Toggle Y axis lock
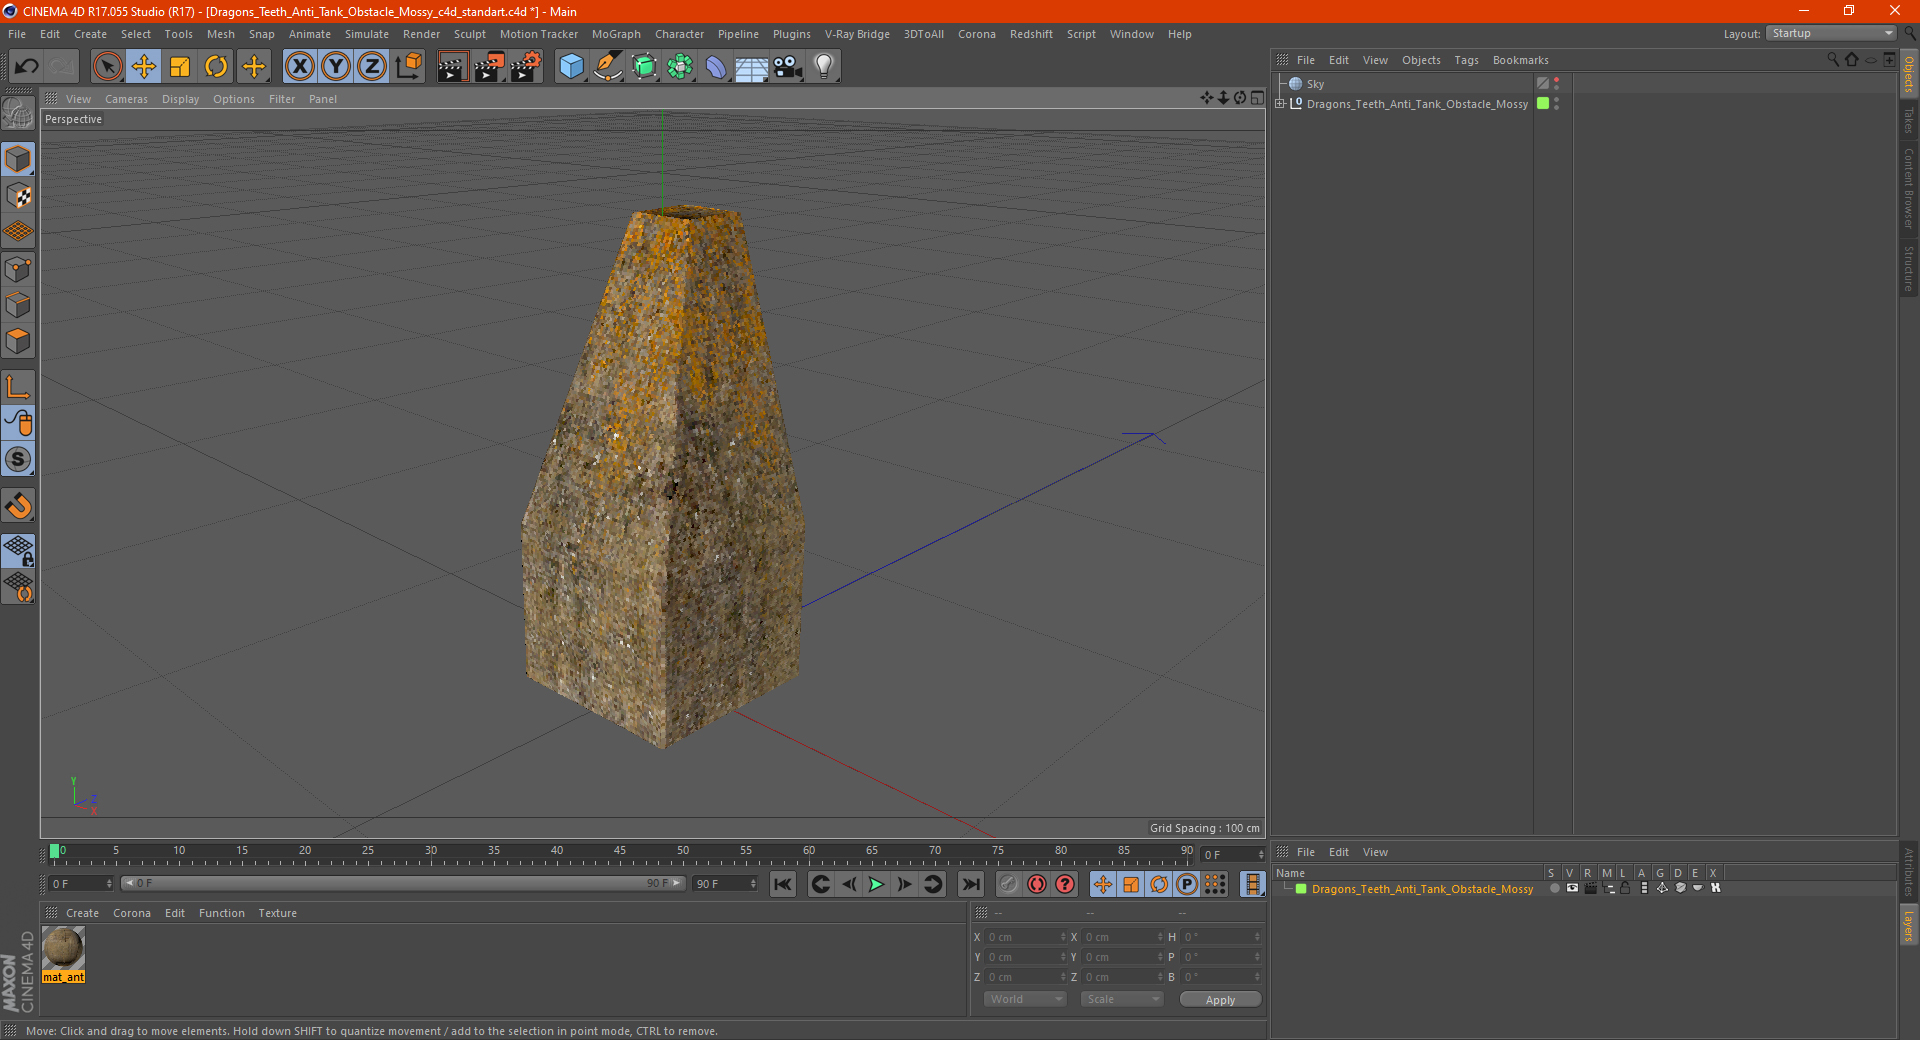Viewport: 1920px width, 1040px height. pyautogui.click(x=336, y=67)
